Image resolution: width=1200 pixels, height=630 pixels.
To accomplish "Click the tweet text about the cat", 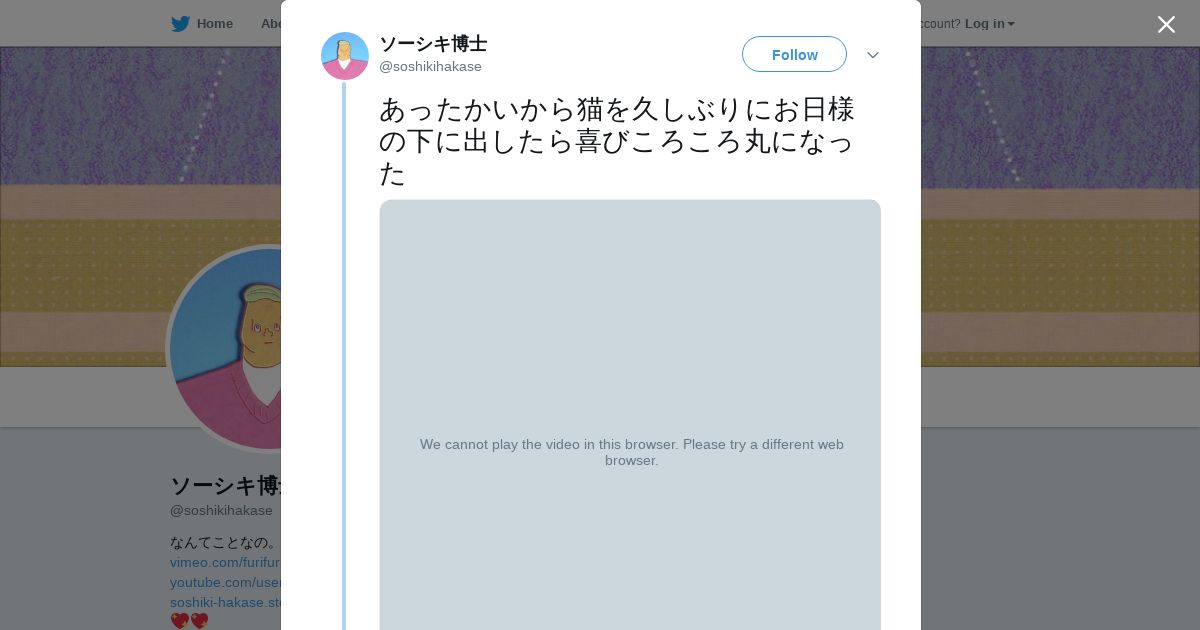I will pyautogui.click(x=616, y=141).
